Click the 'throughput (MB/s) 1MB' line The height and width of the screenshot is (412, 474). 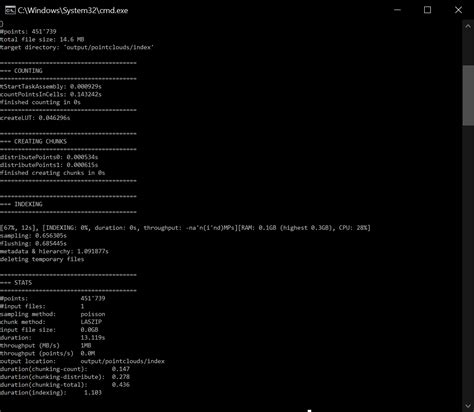pos(46,346)
